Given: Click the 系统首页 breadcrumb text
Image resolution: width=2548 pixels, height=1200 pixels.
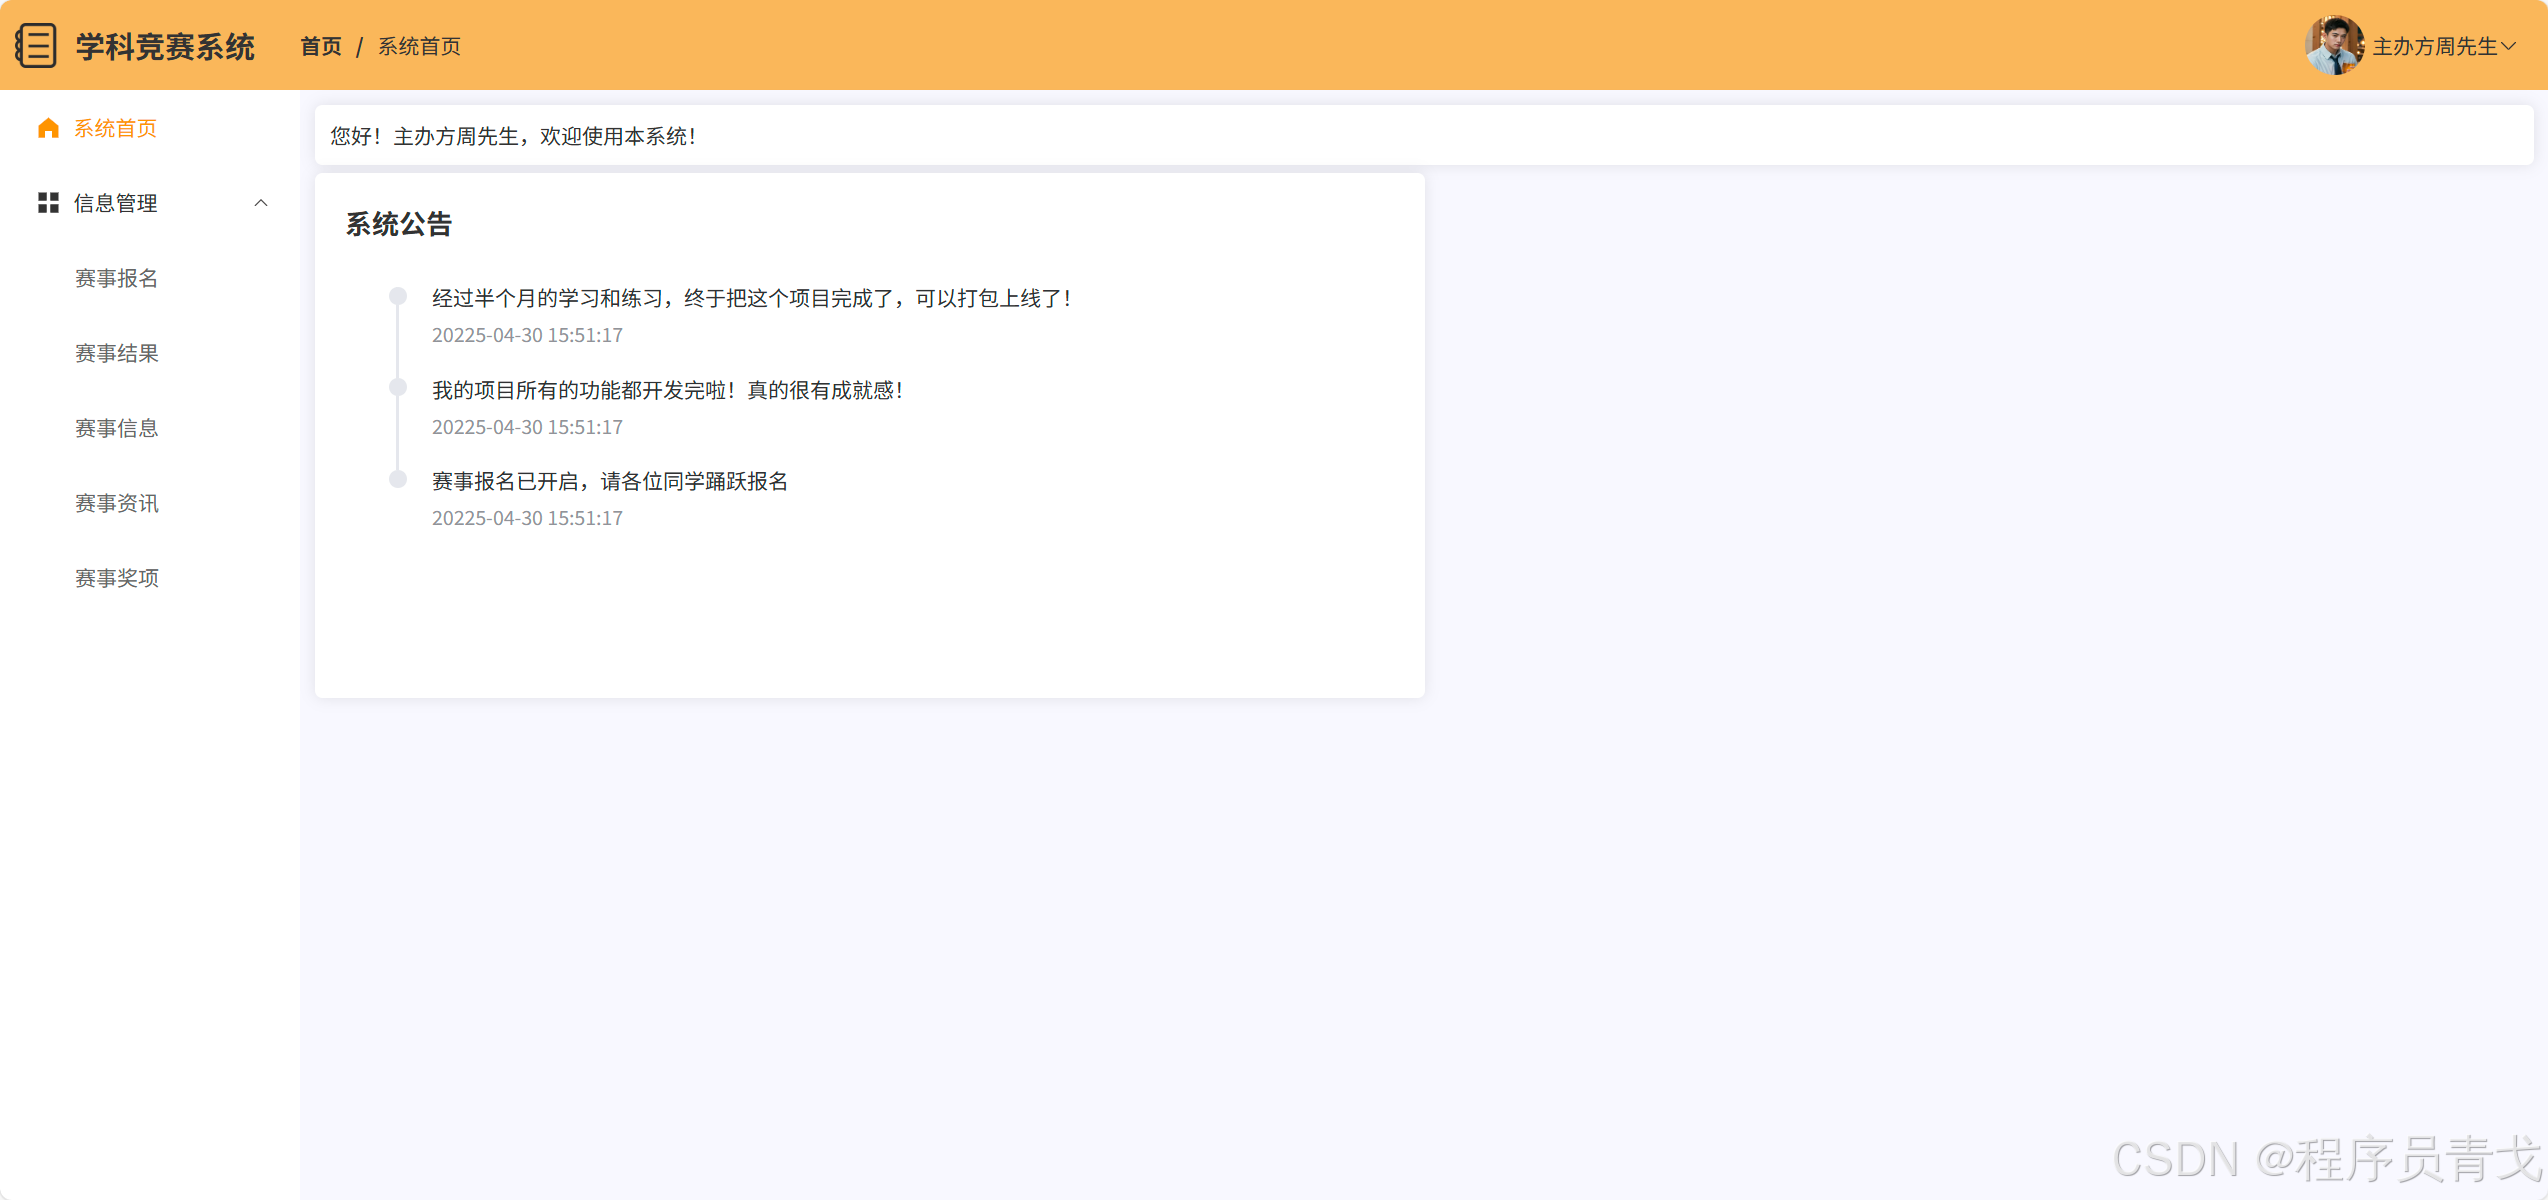Looking at the screenshot, I should click(419, 46).
